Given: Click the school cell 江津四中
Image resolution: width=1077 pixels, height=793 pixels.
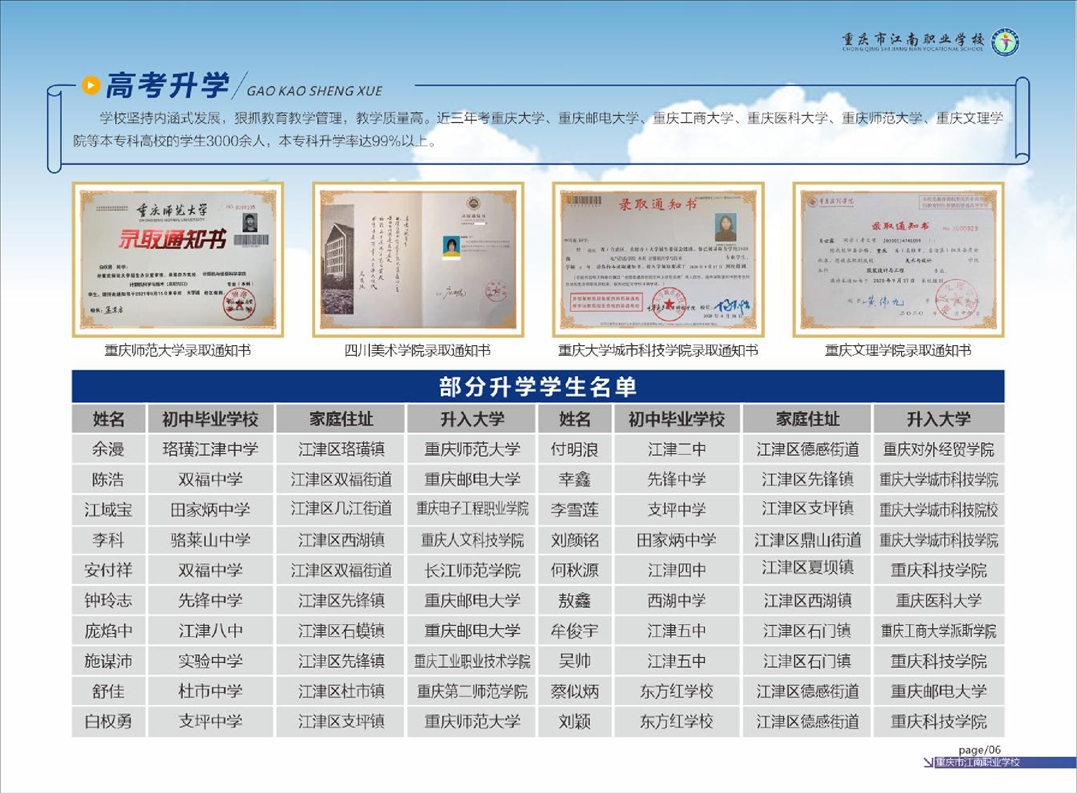Looking at the screenshot, I should [677, 570].
